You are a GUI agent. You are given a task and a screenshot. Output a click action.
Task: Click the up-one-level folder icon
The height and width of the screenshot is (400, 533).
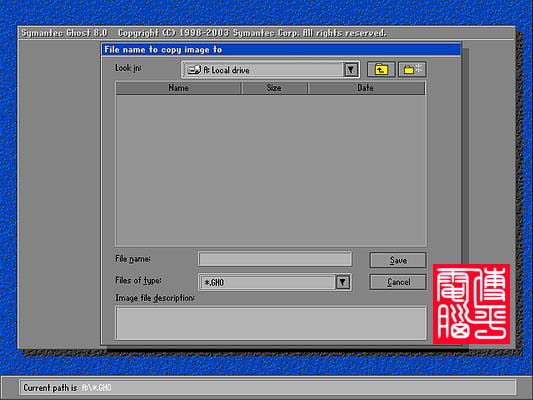pos(381,70)
